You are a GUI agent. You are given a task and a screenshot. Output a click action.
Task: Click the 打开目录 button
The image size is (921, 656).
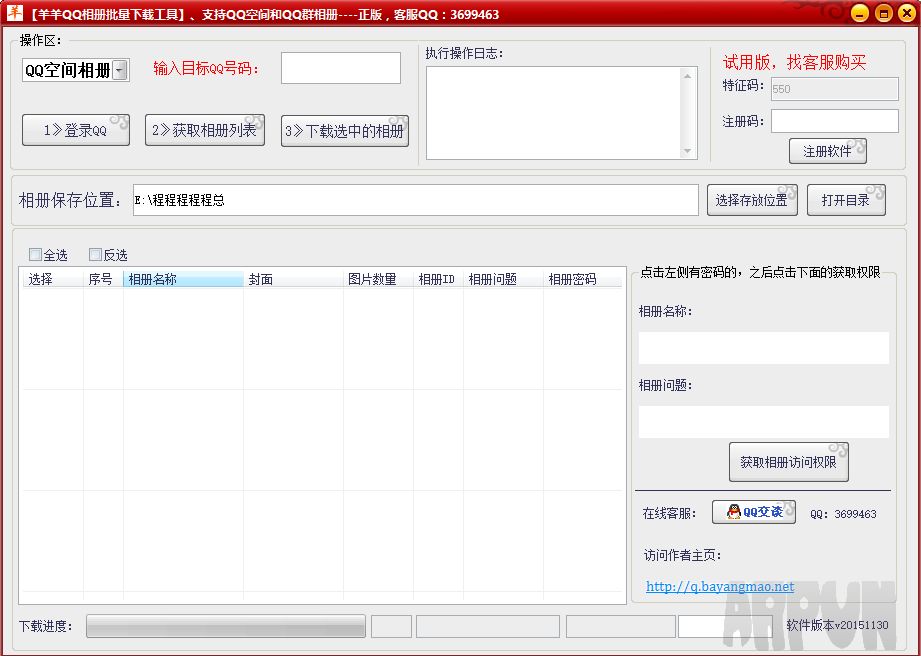click(x=846, y=200)
